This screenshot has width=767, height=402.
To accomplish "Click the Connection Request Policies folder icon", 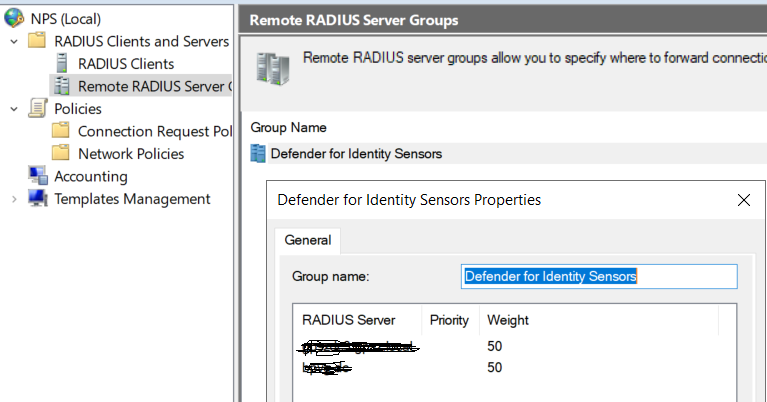I will (61, 131).
